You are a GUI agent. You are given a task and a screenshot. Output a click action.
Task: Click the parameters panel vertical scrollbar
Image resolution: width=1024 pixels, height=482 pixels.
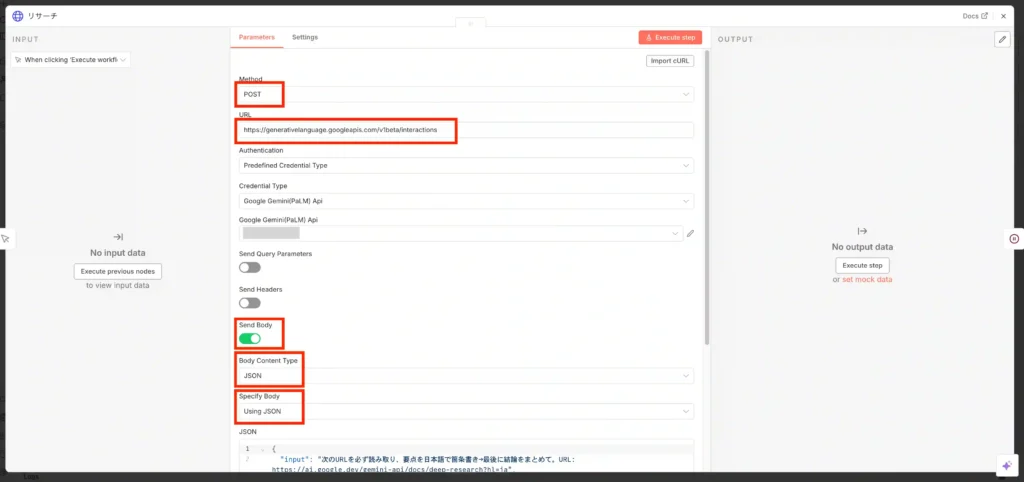click(x=708, y=200)
